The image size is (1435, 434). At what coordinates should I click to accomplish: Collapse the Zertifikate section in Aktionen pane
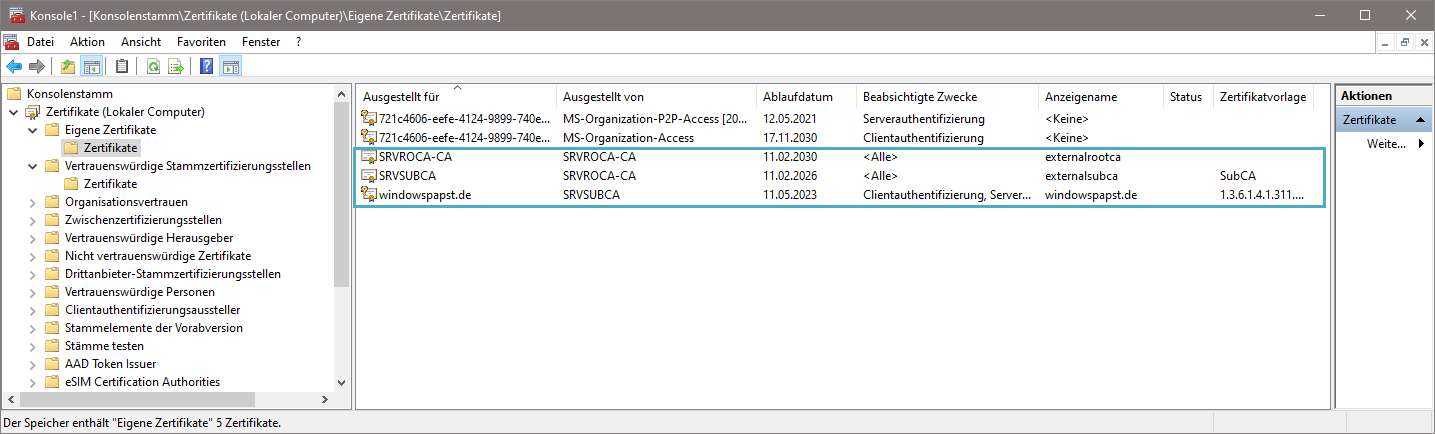tap(1418, 120)
